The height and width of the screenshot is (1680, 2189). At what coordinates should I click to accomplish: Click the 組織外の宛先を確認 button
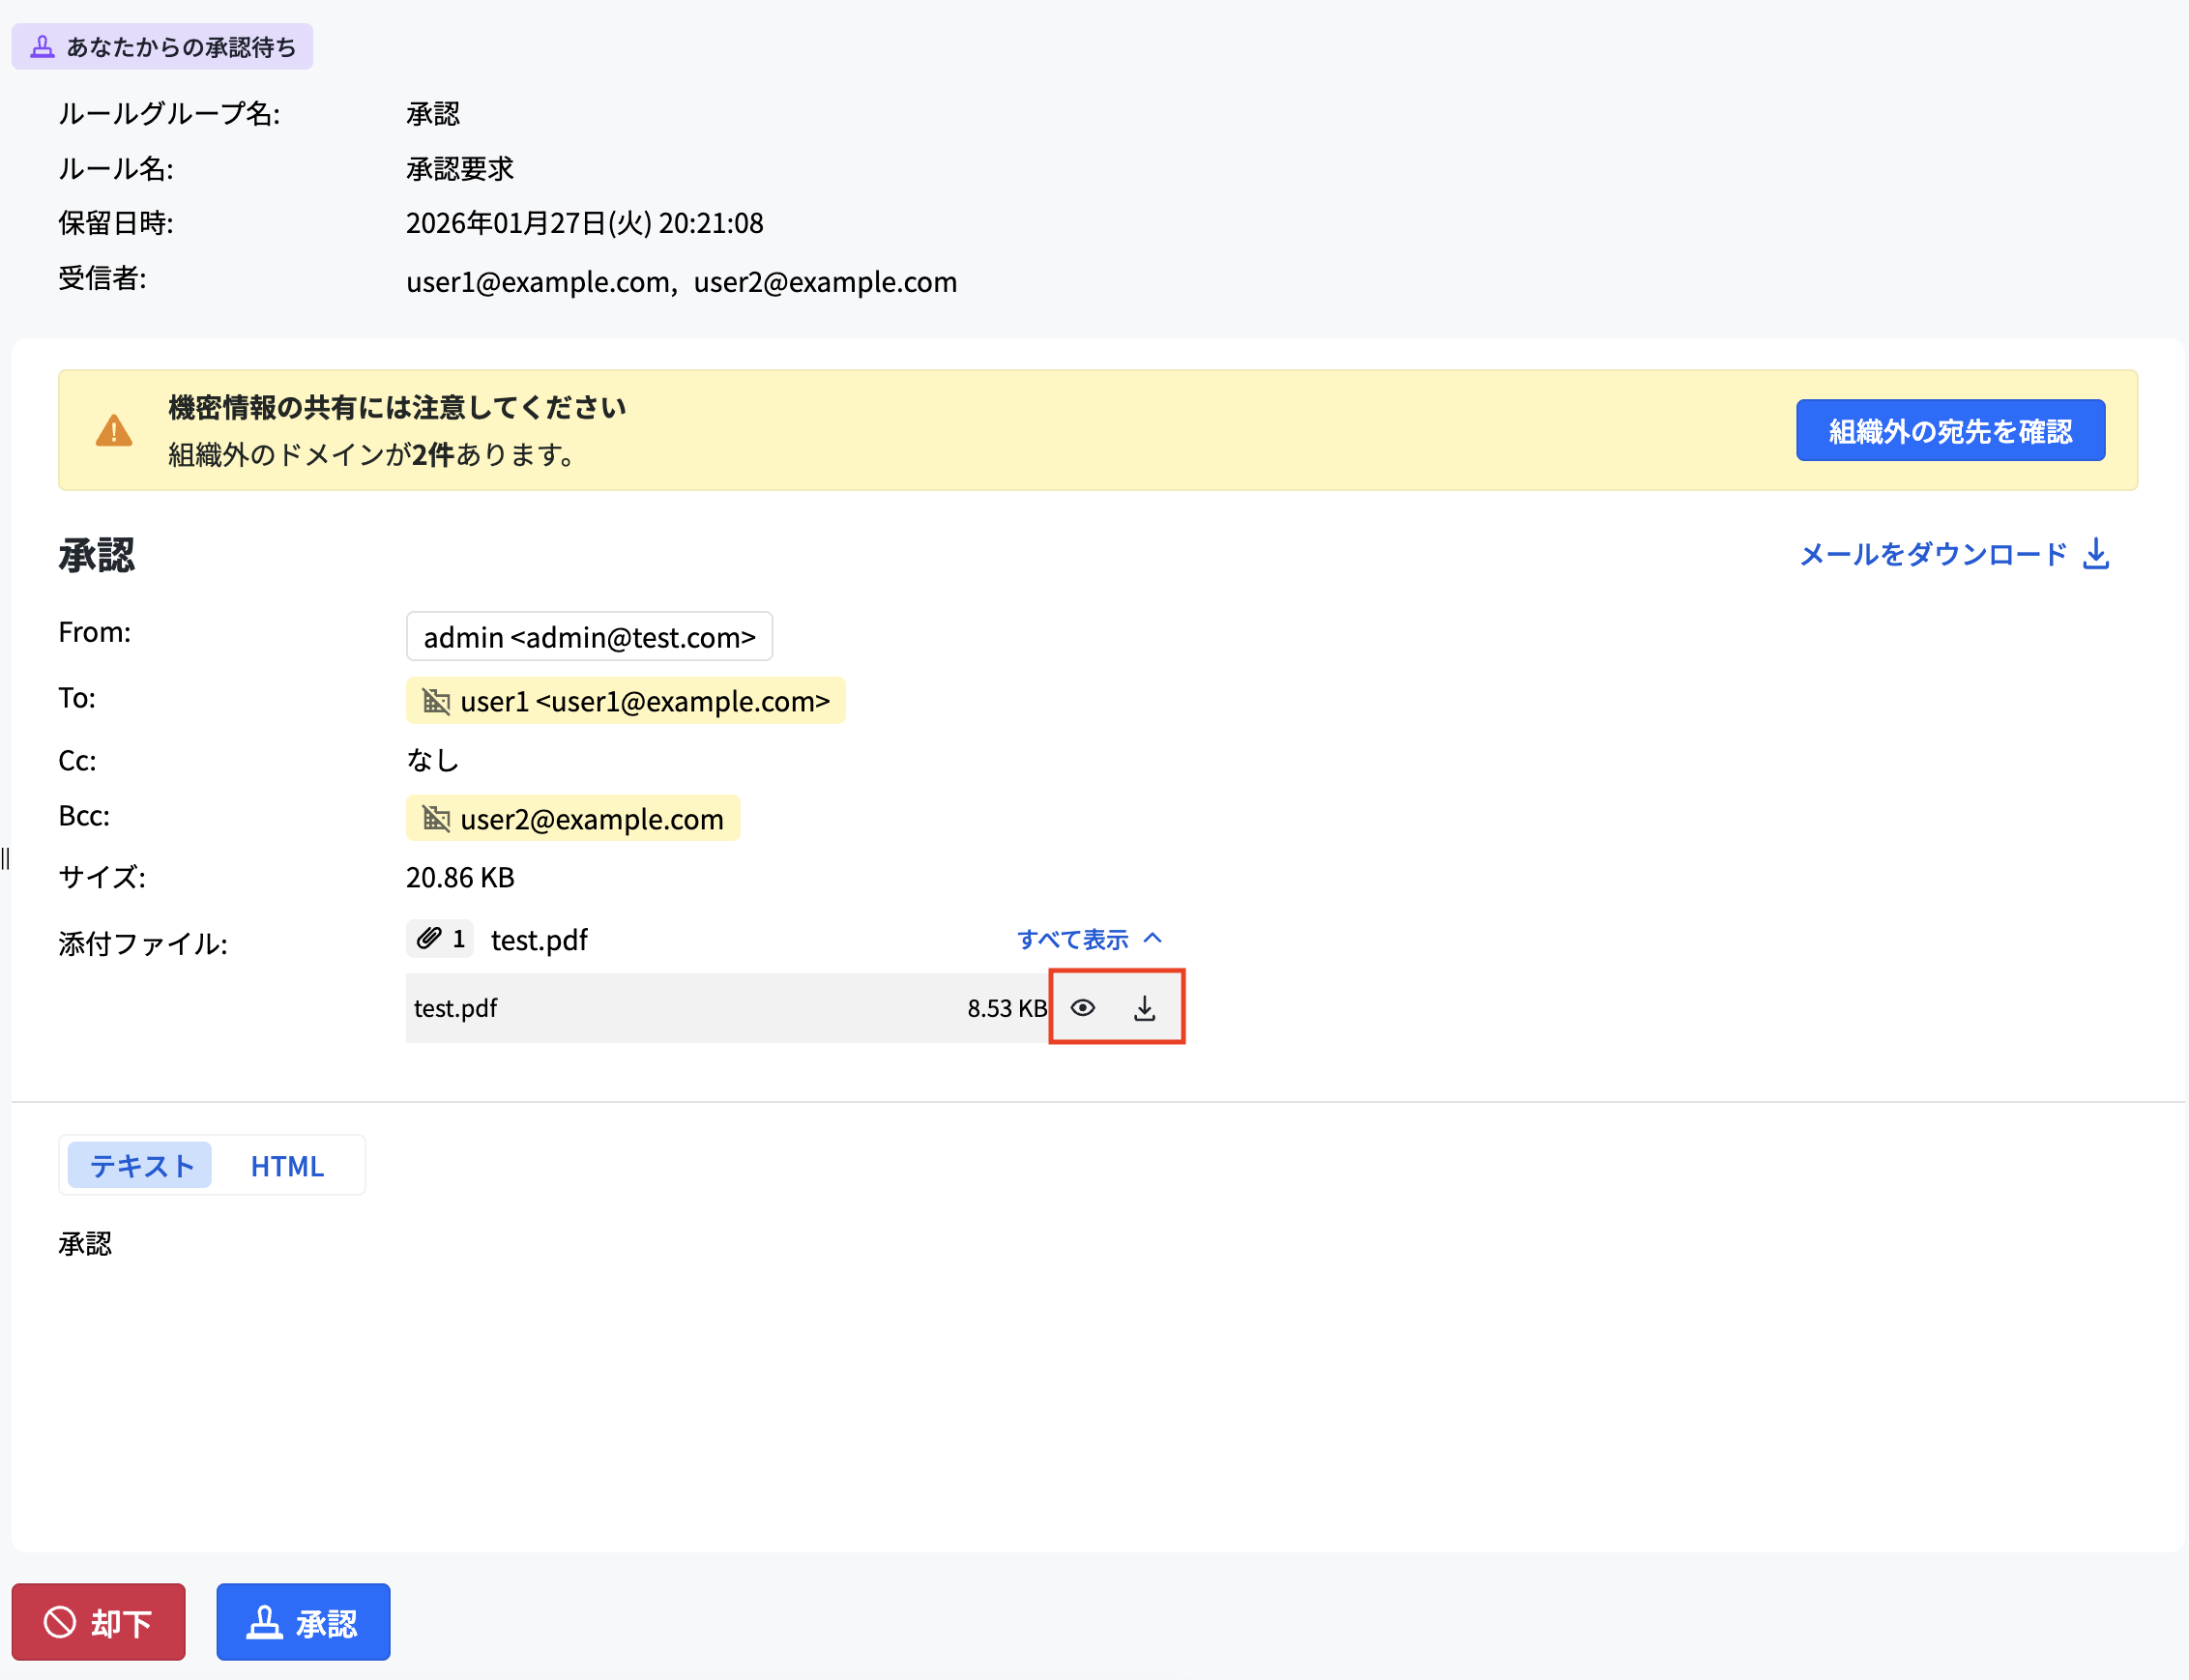(x=1950, y=430)
